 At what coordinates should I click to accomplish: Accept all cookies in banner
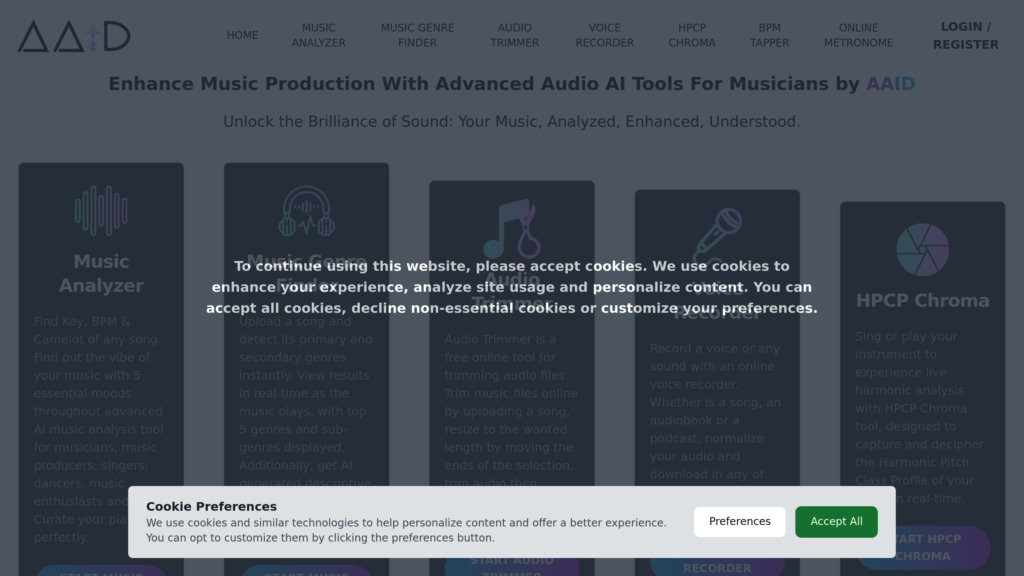[836, 521]
